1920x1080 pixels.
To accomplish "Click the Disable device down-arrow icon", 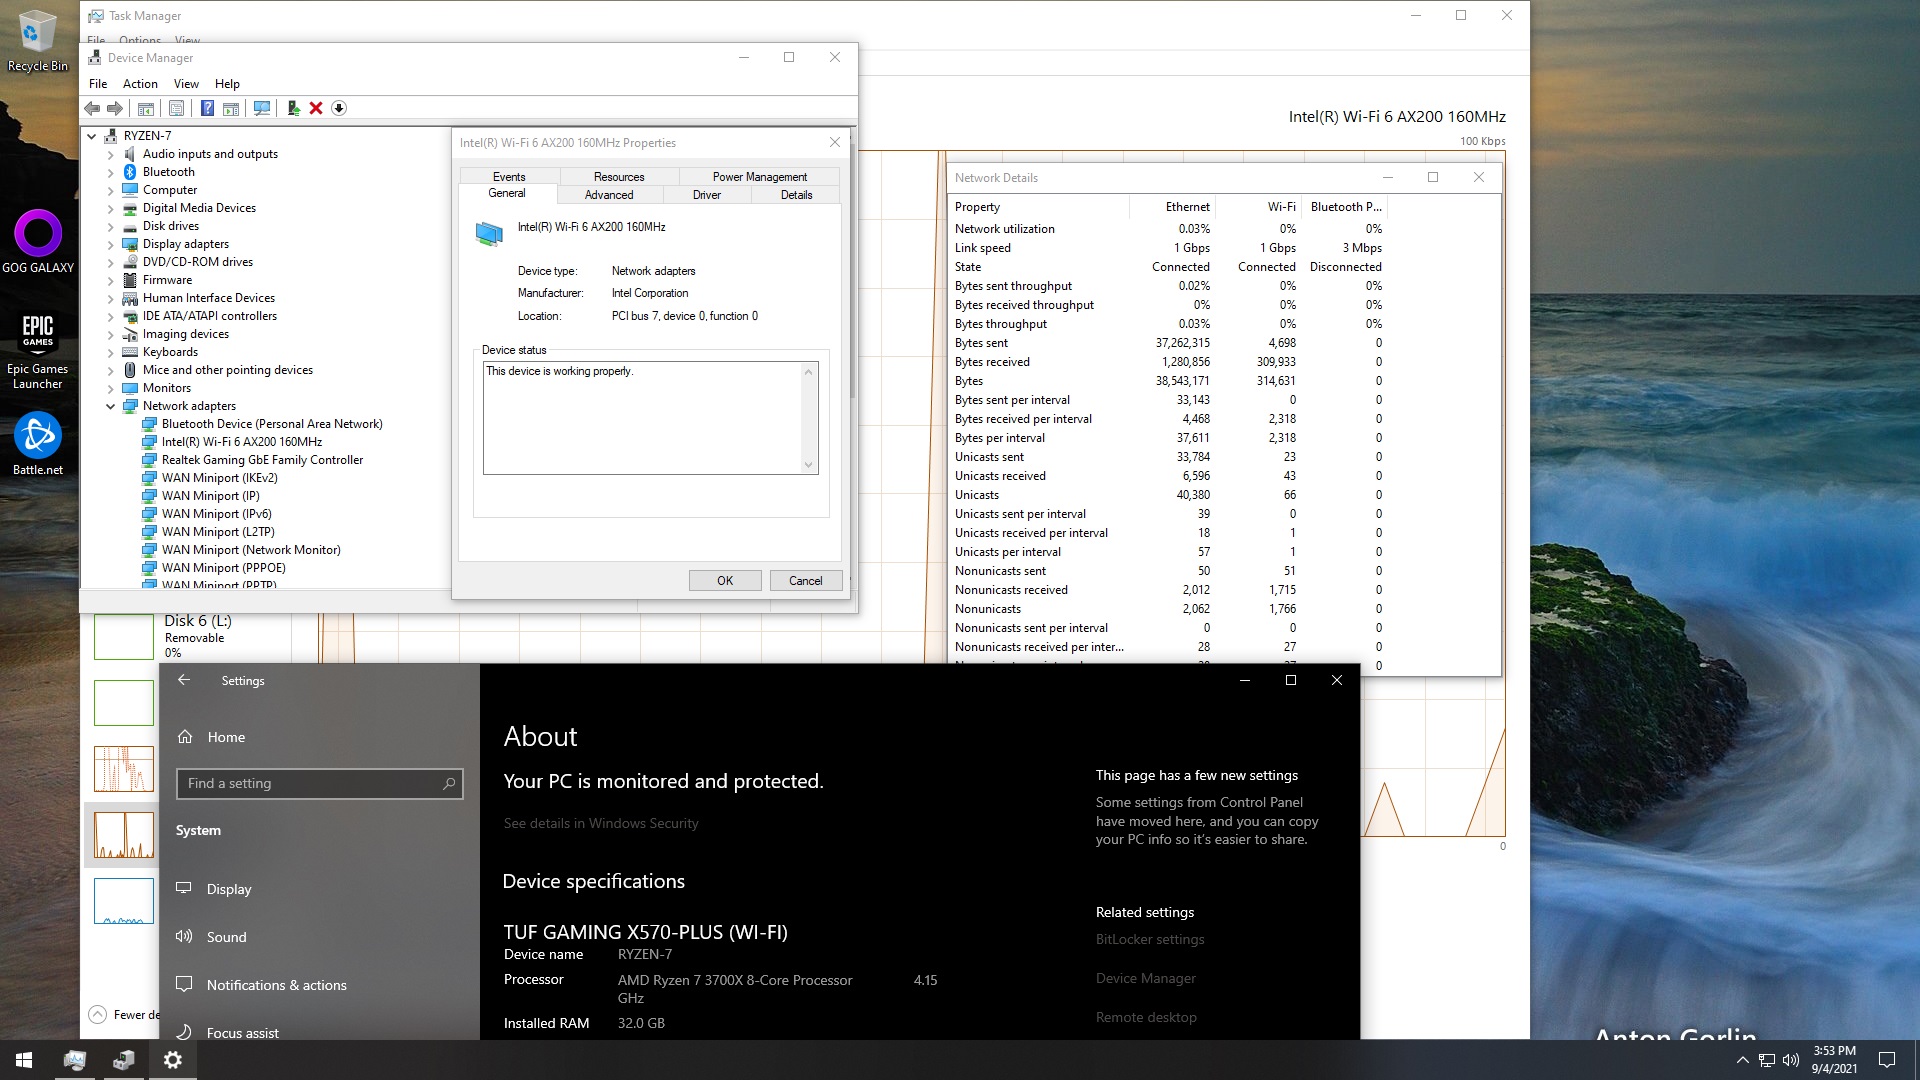I will point(339,108).
